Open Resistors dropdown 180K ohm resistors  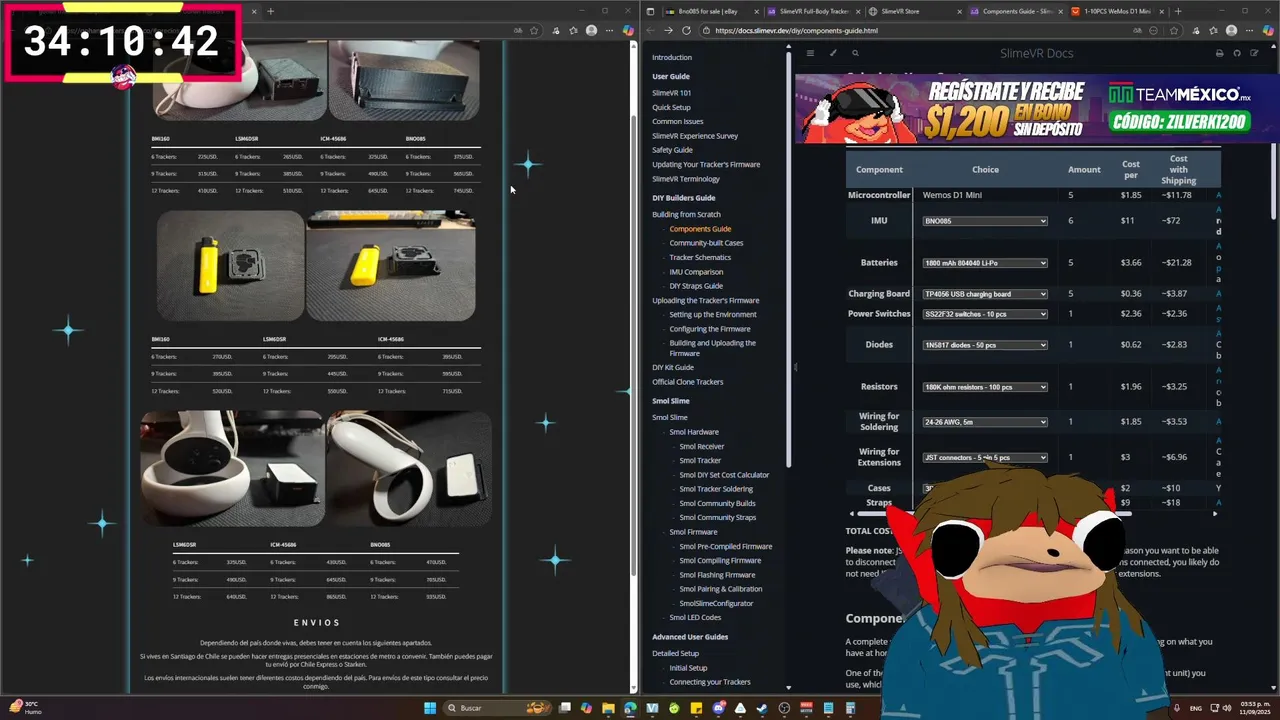pyautogui.click(x=985, y=387)
